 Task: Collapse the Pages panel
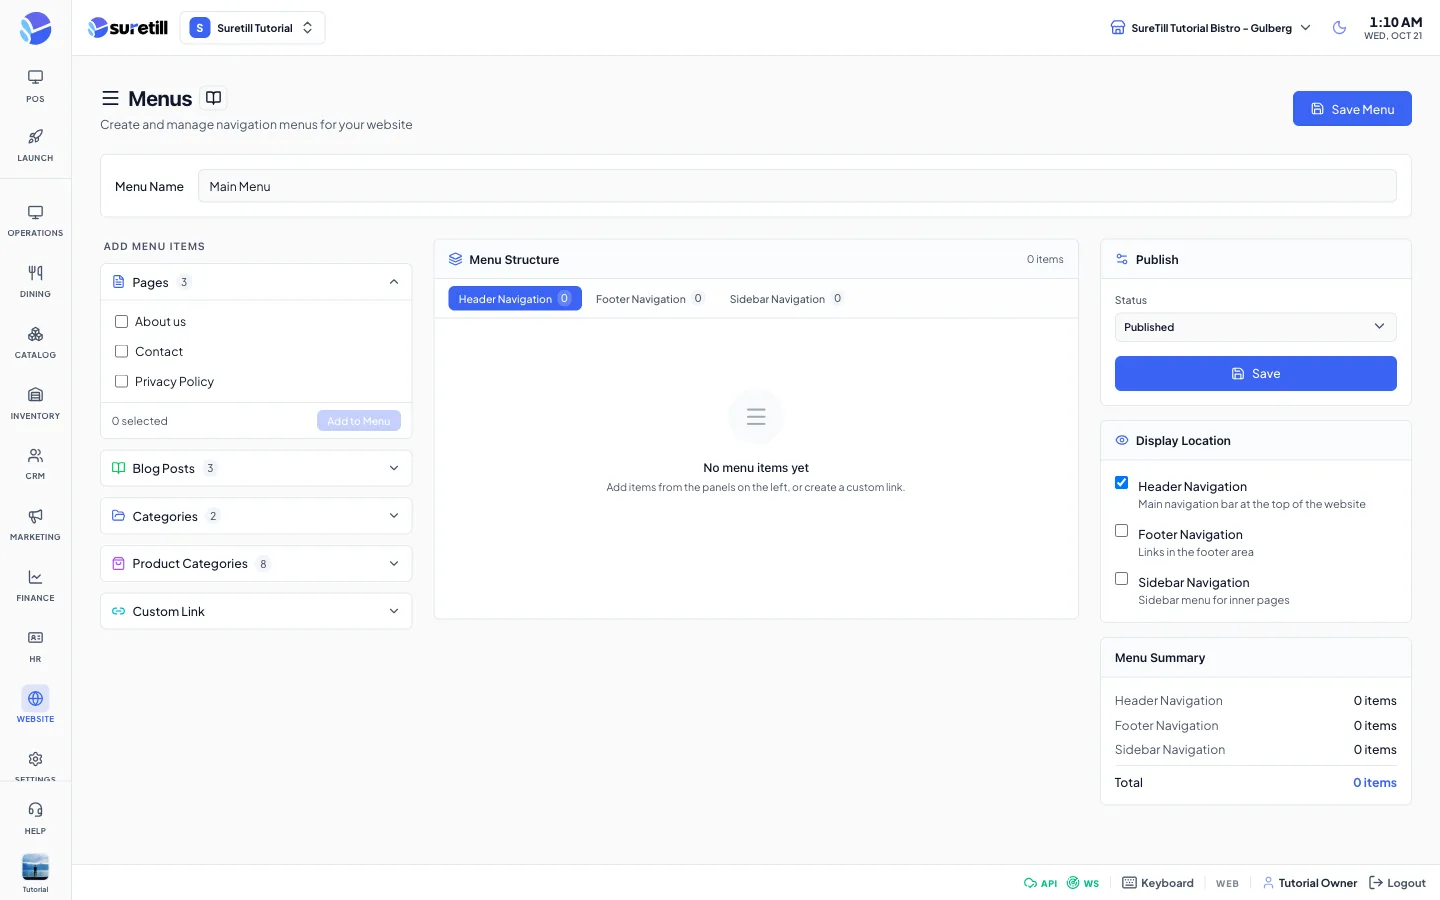pyautogui.click(x=256, y=282)
